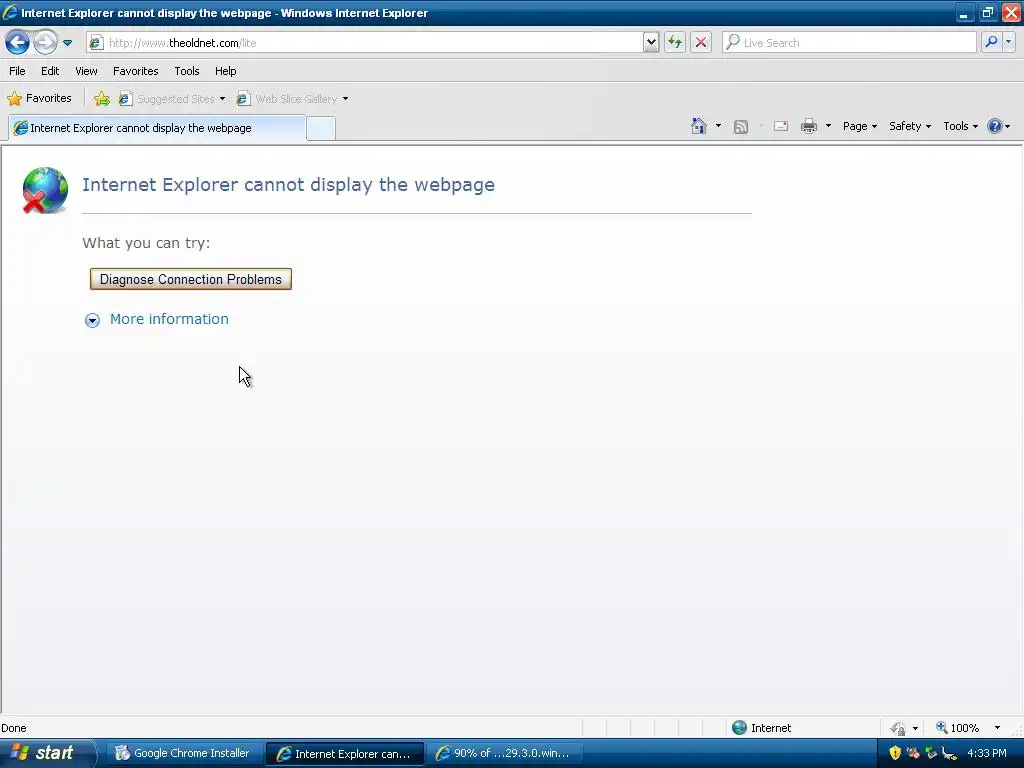Open the Help menu
The image size is (1024, 768).
(226, 71)
